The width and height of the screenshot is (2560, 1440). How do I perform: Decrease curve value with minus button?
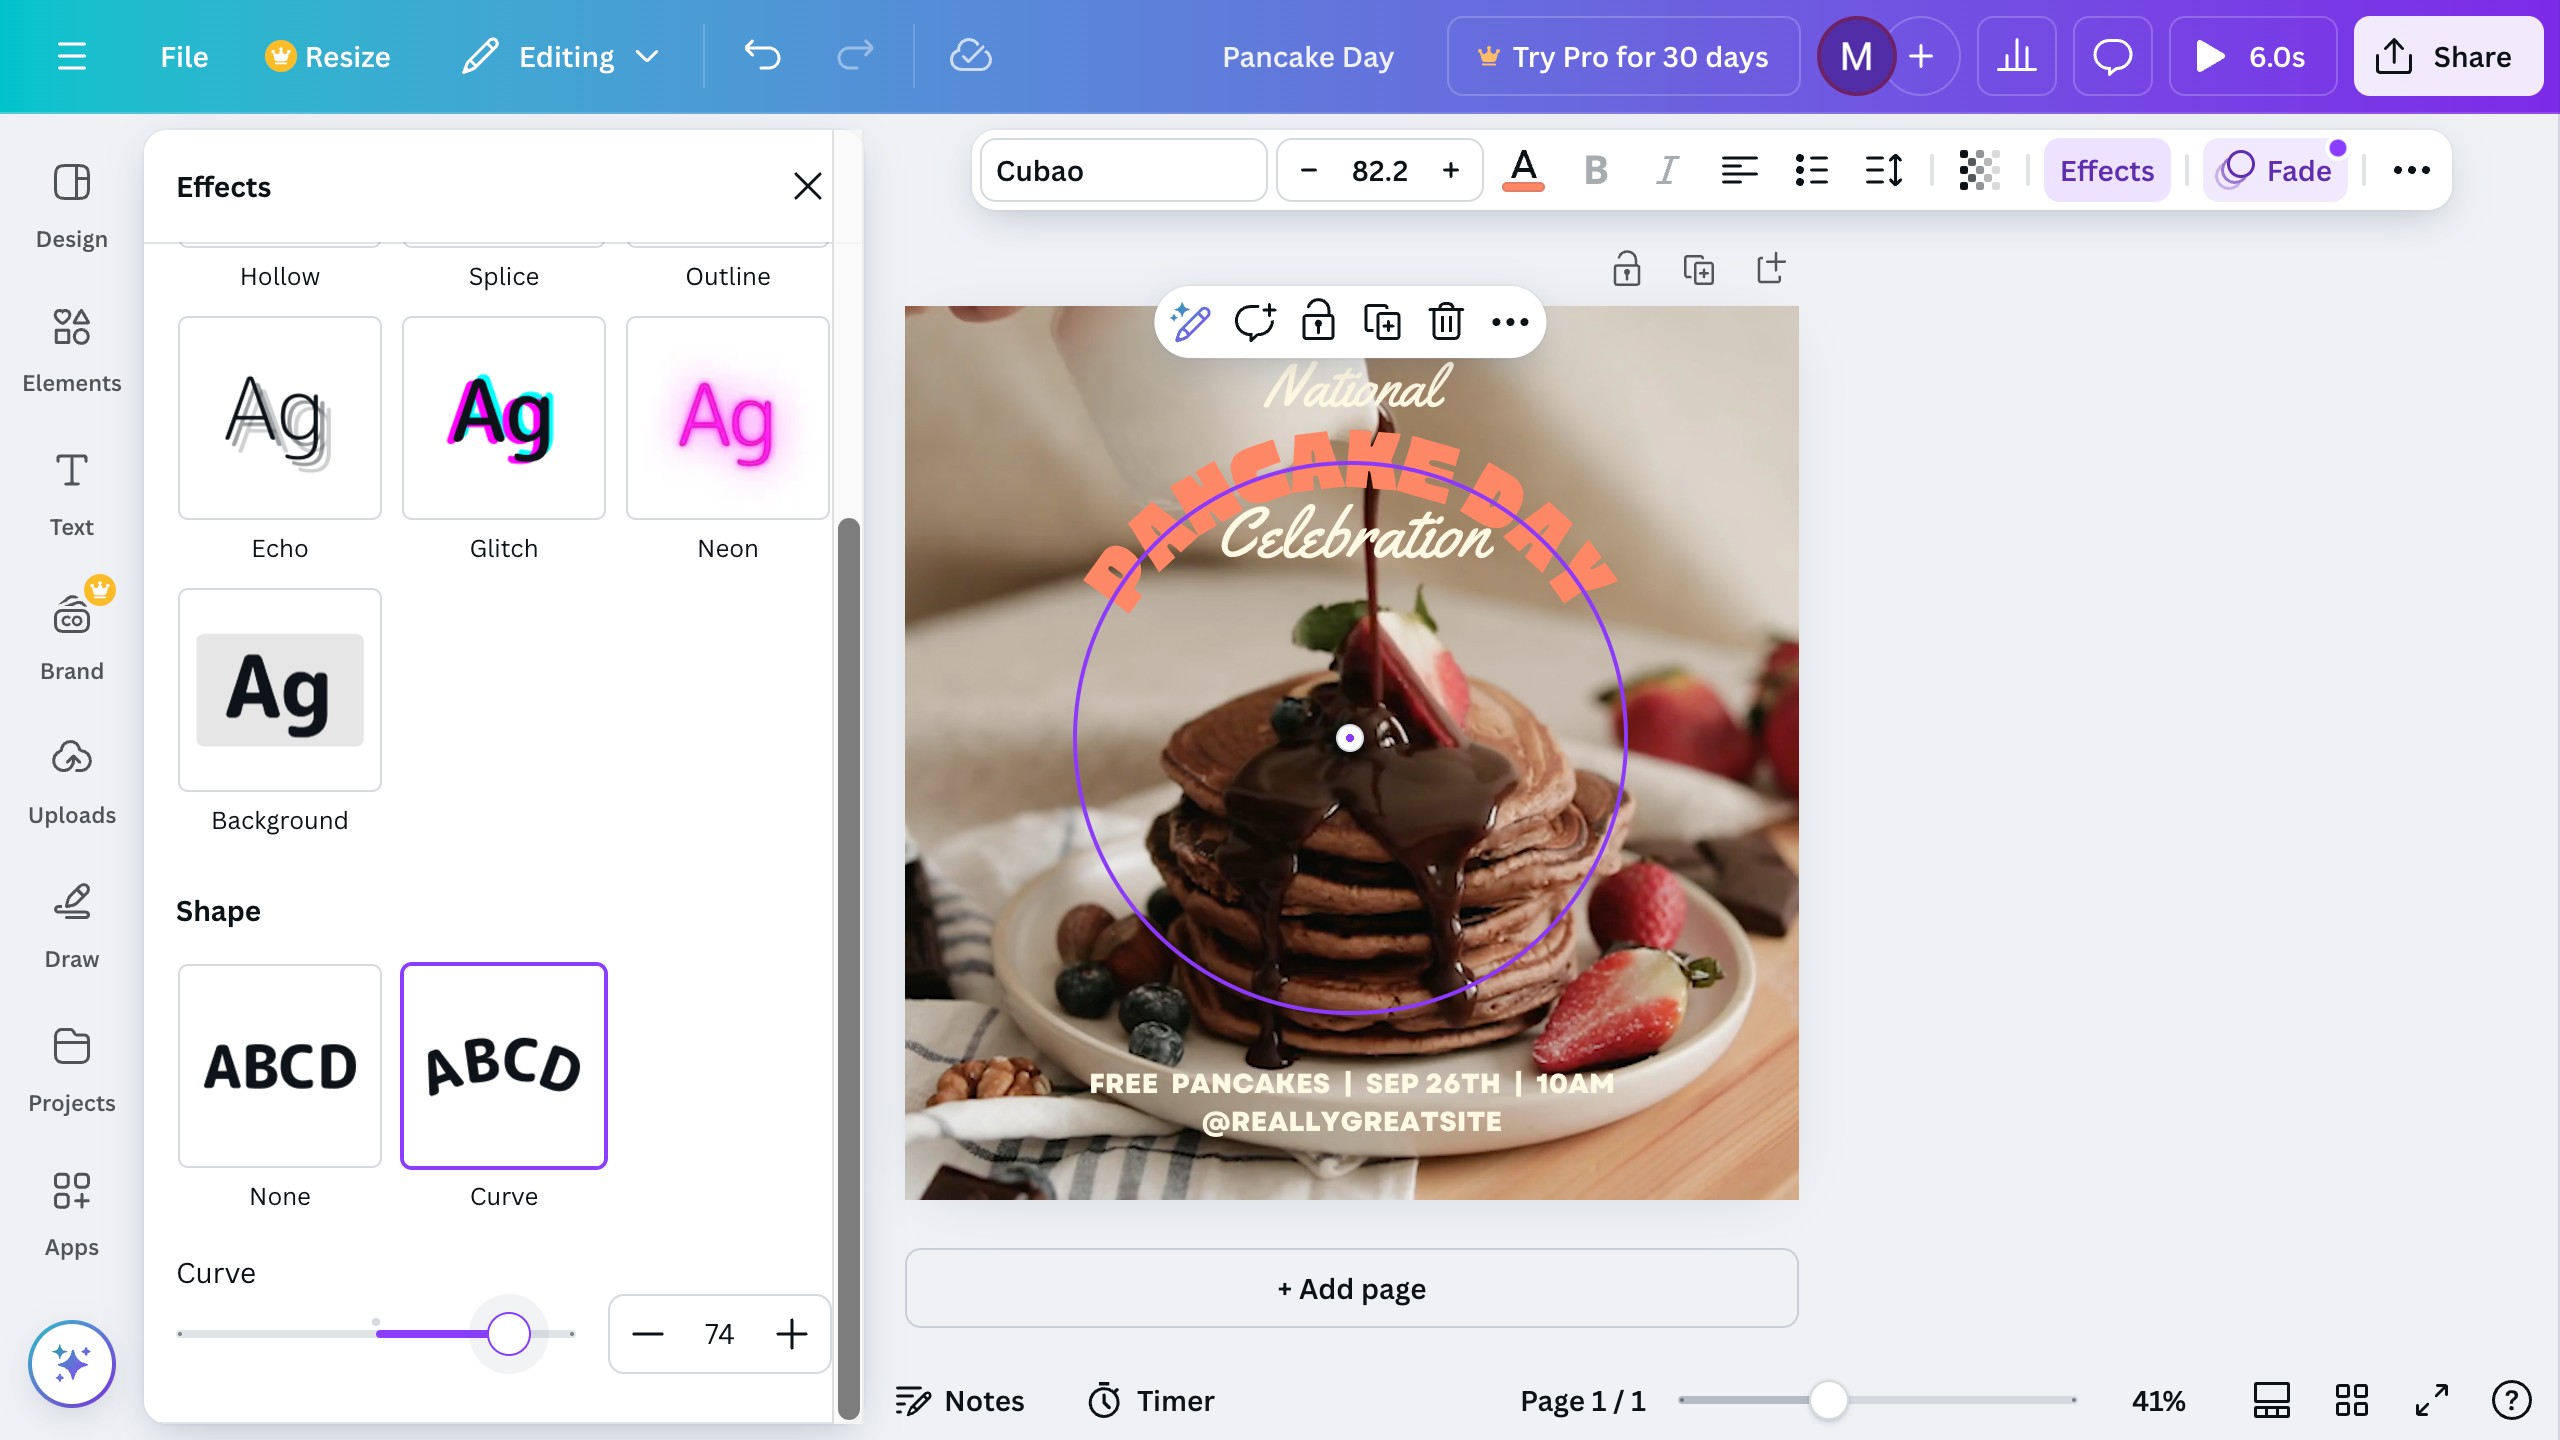coord(648,1334)
